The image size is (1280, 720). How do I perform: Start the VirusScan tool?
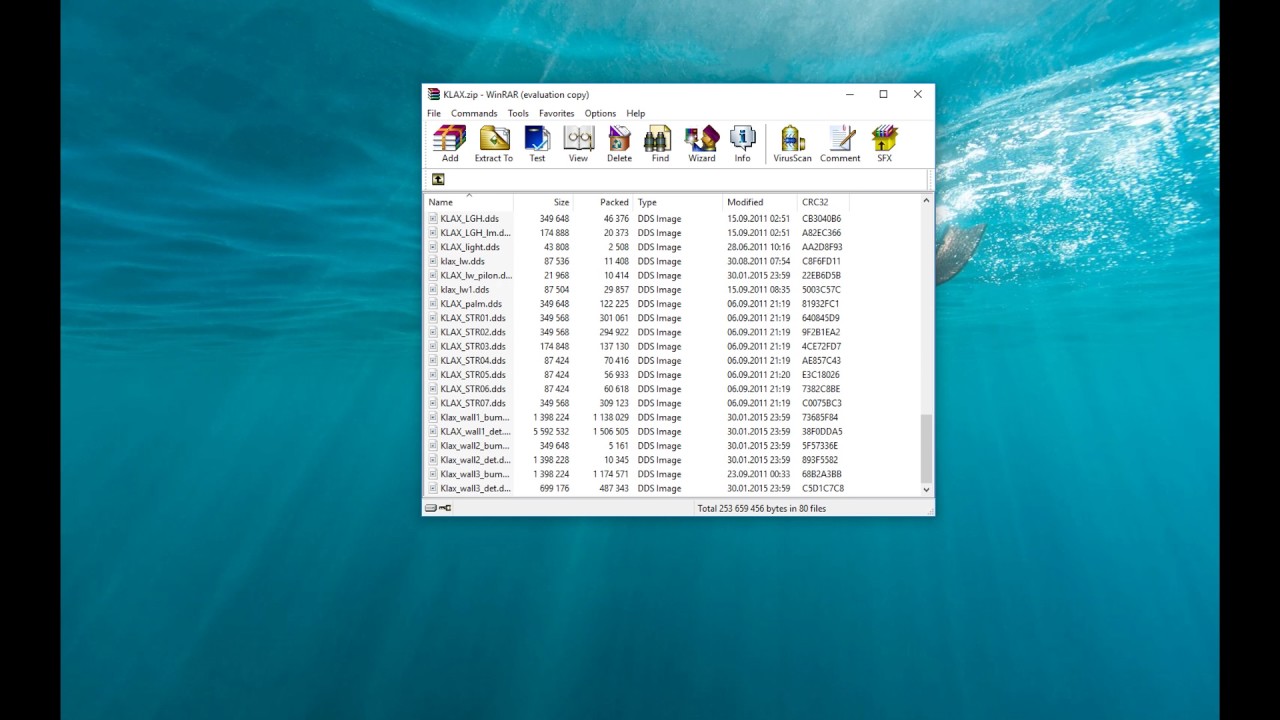click(792, 143)
